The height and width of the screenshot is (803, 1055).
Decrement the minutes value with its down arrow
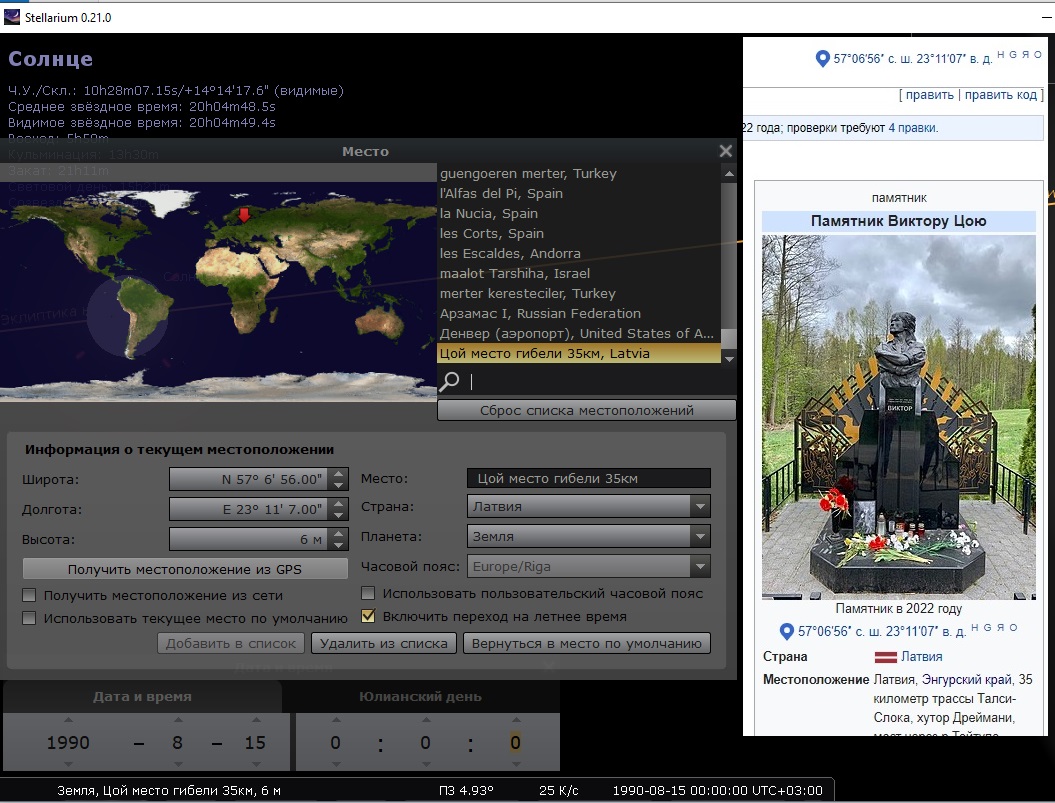[x=426, y=764]
